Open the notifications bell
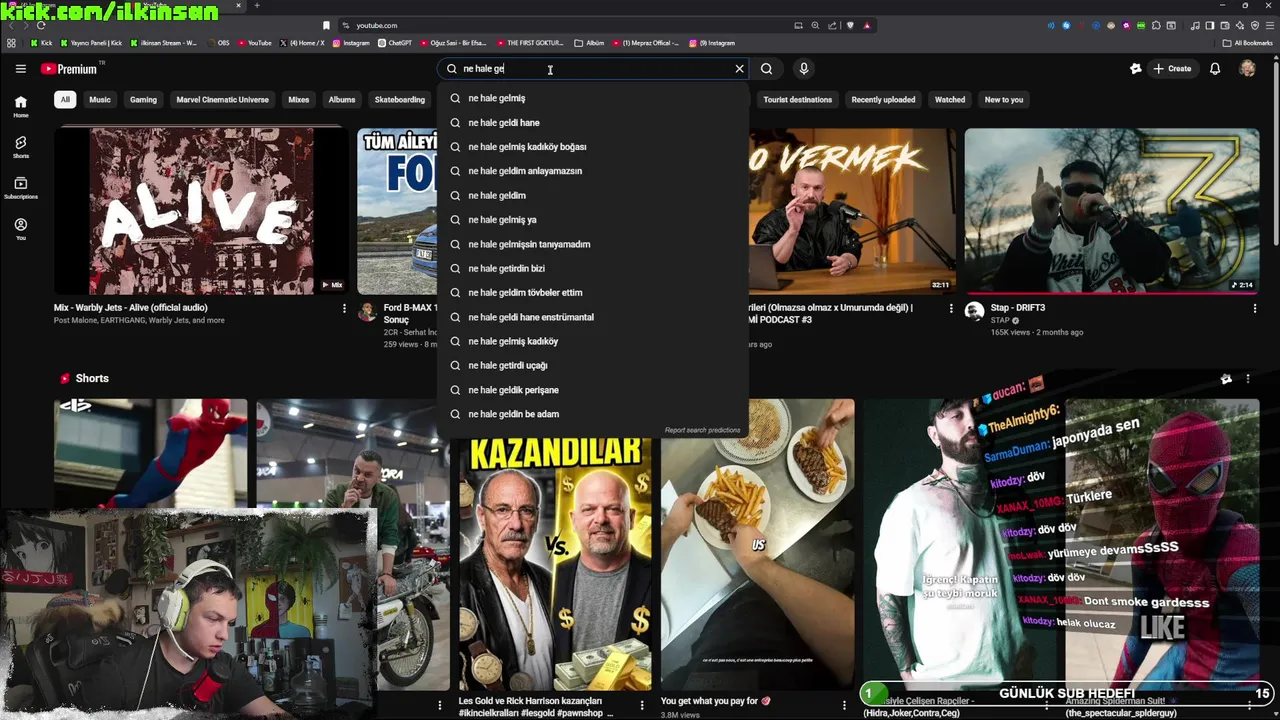 pos(1215,69)
